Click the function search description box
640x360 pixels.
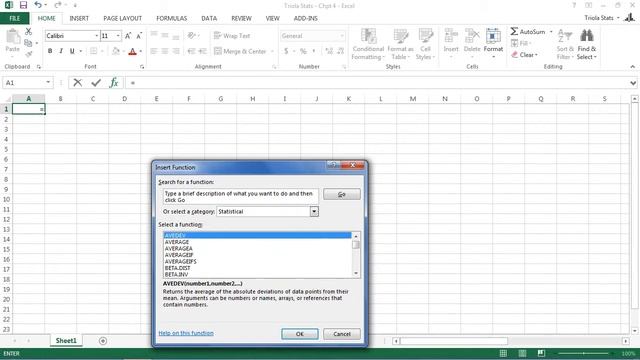coord(240,197)
